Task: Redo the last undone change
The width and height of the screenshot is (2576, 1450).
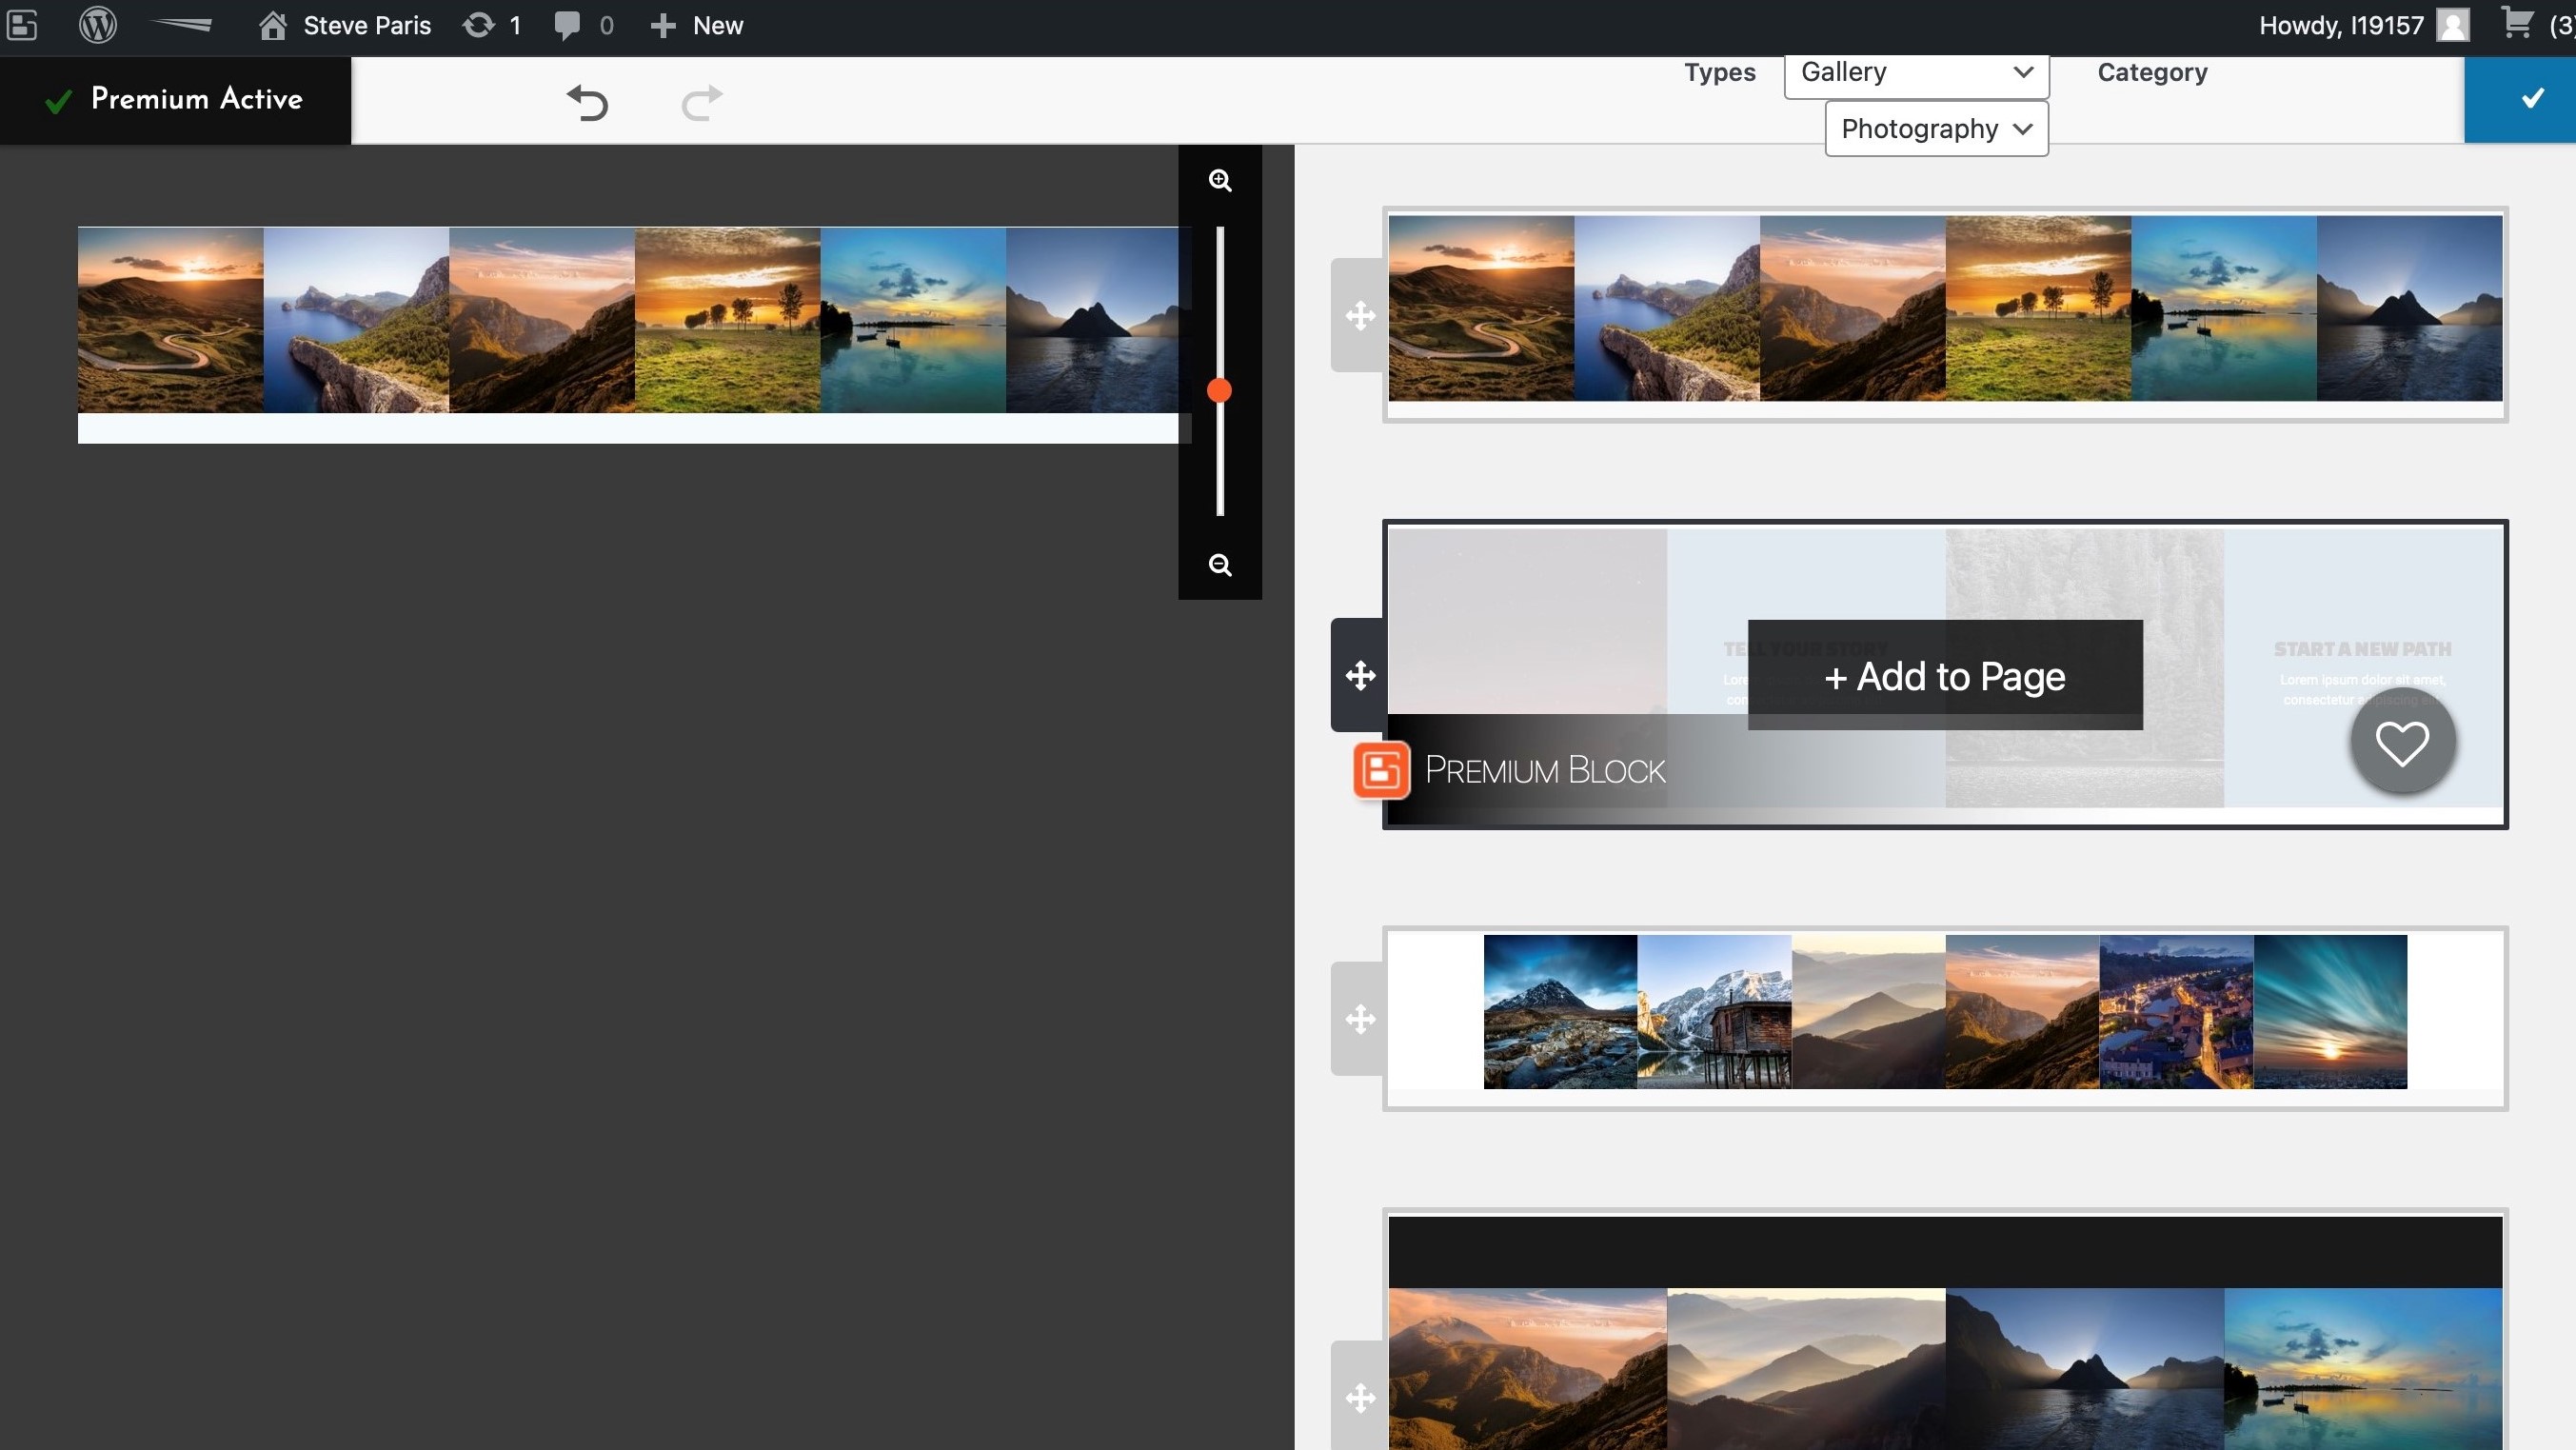Action: [701, 101]
